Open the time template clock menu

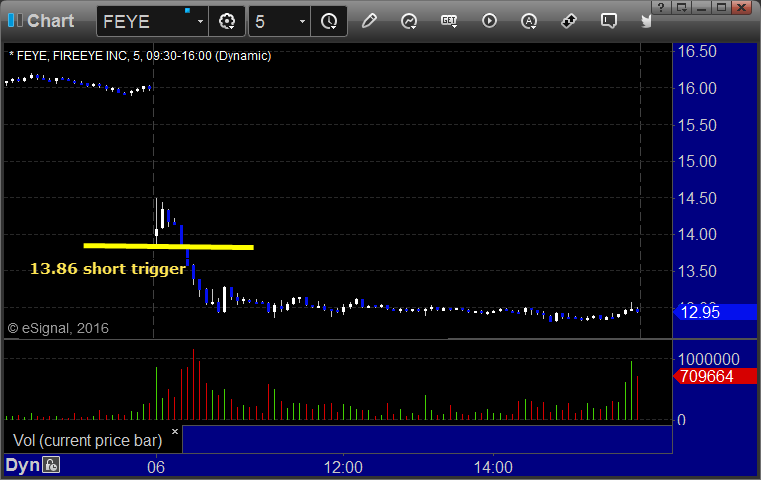pyautogui.click(x=329, y=21)
